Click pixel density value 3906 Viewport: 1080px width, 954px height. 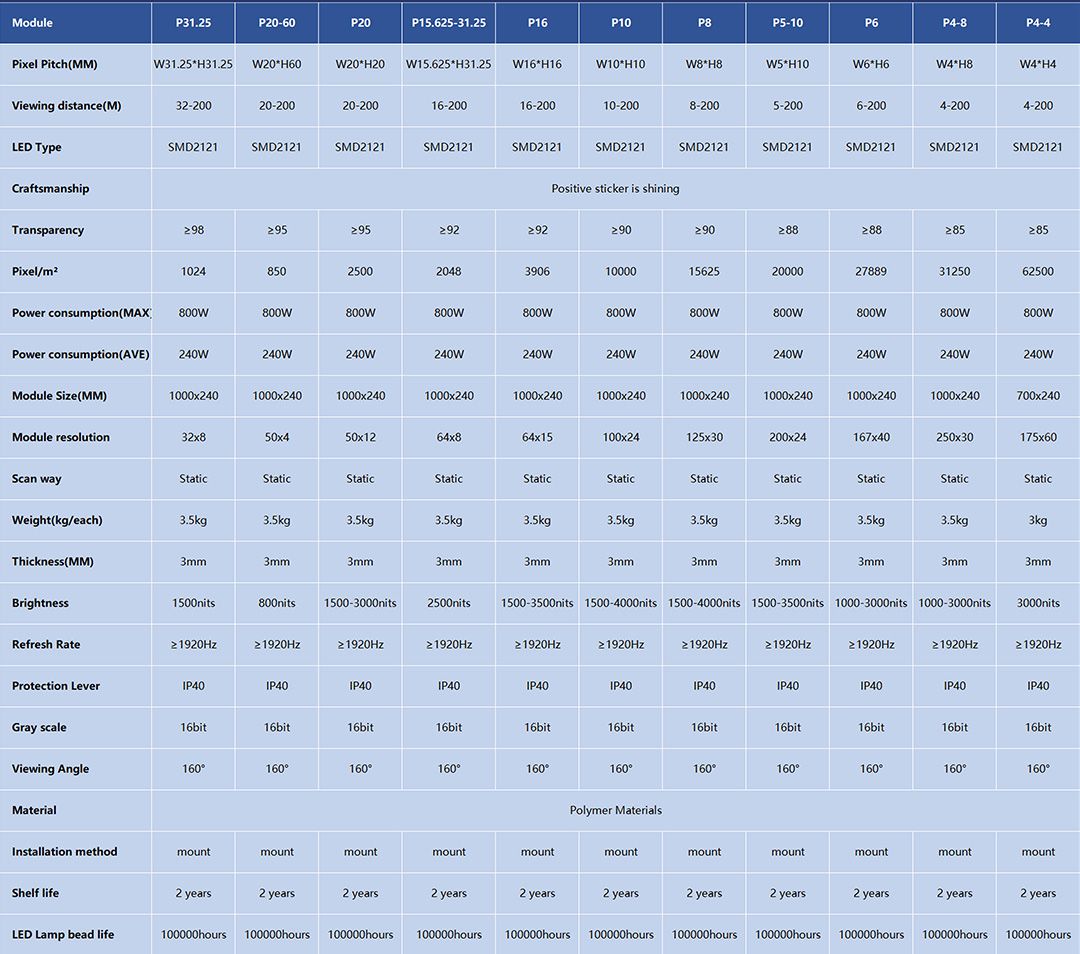537,271
